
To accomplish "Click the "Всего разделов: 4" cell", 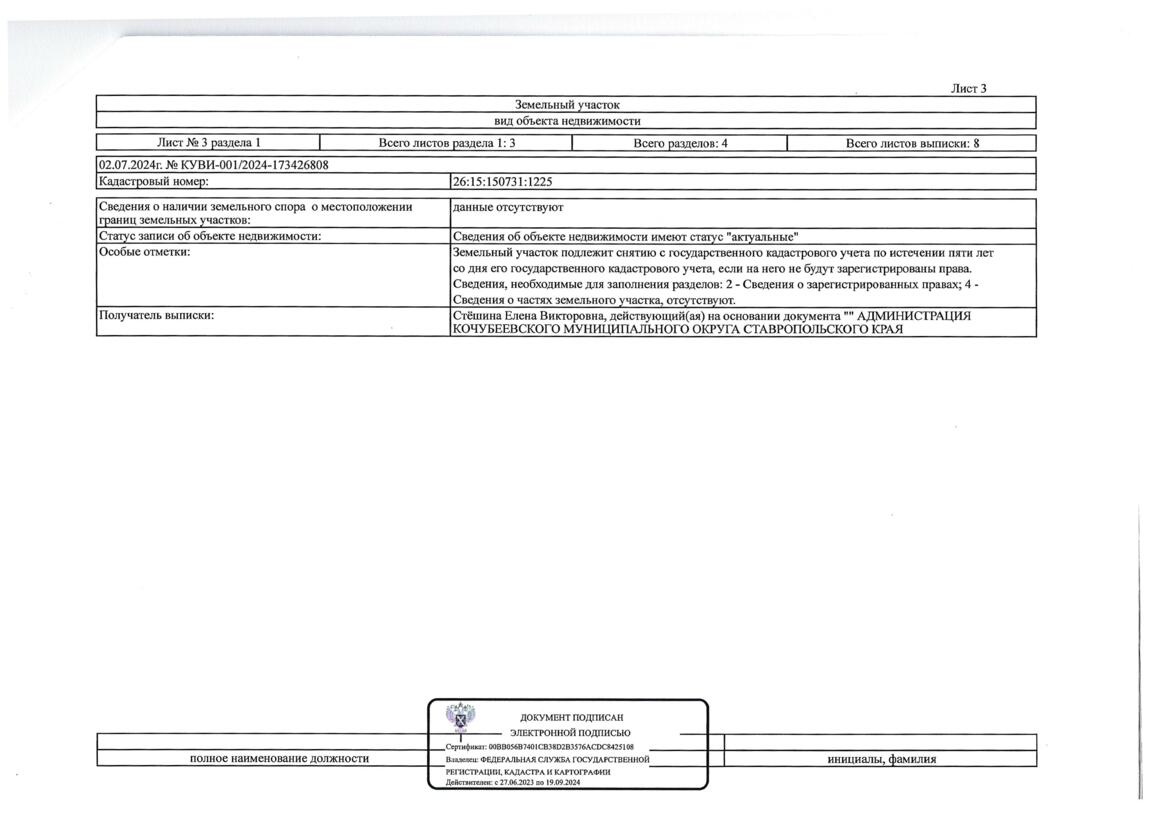I will click(680, 143).
